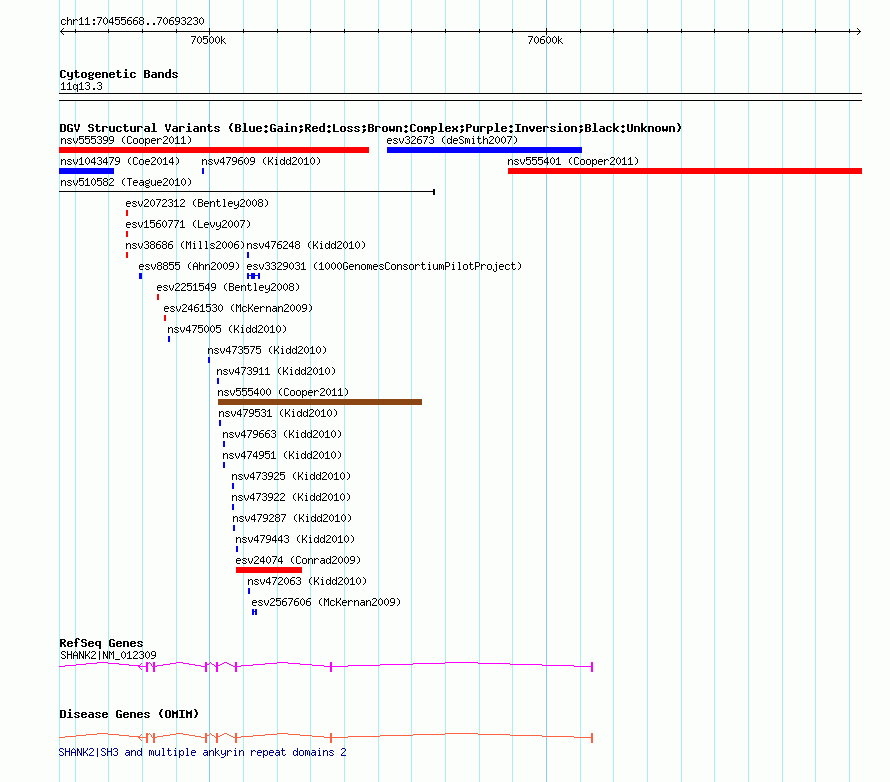Click the 'nsv472063 (Kidd2010)' label

pos(307,581)
